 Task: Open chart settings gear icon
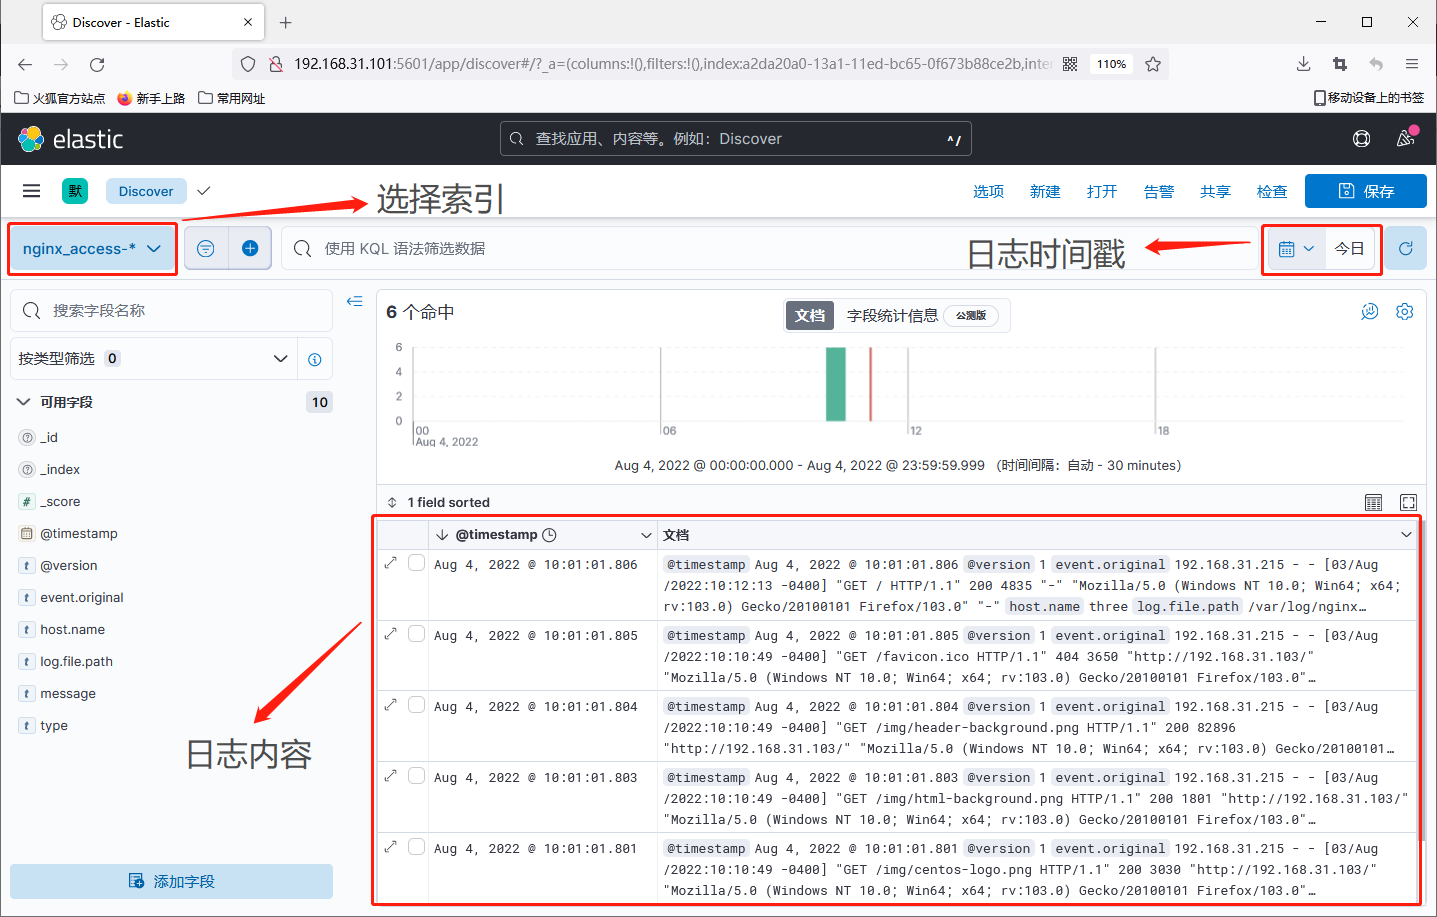[1404, 312]
